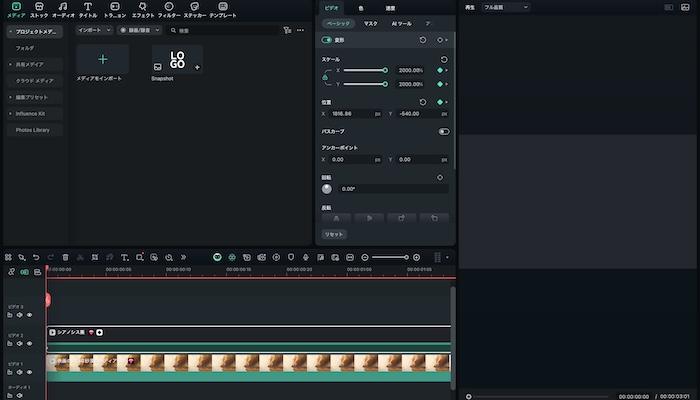Toggle the パスカーブ switch
700x400 pixels.
click(443, 131)
